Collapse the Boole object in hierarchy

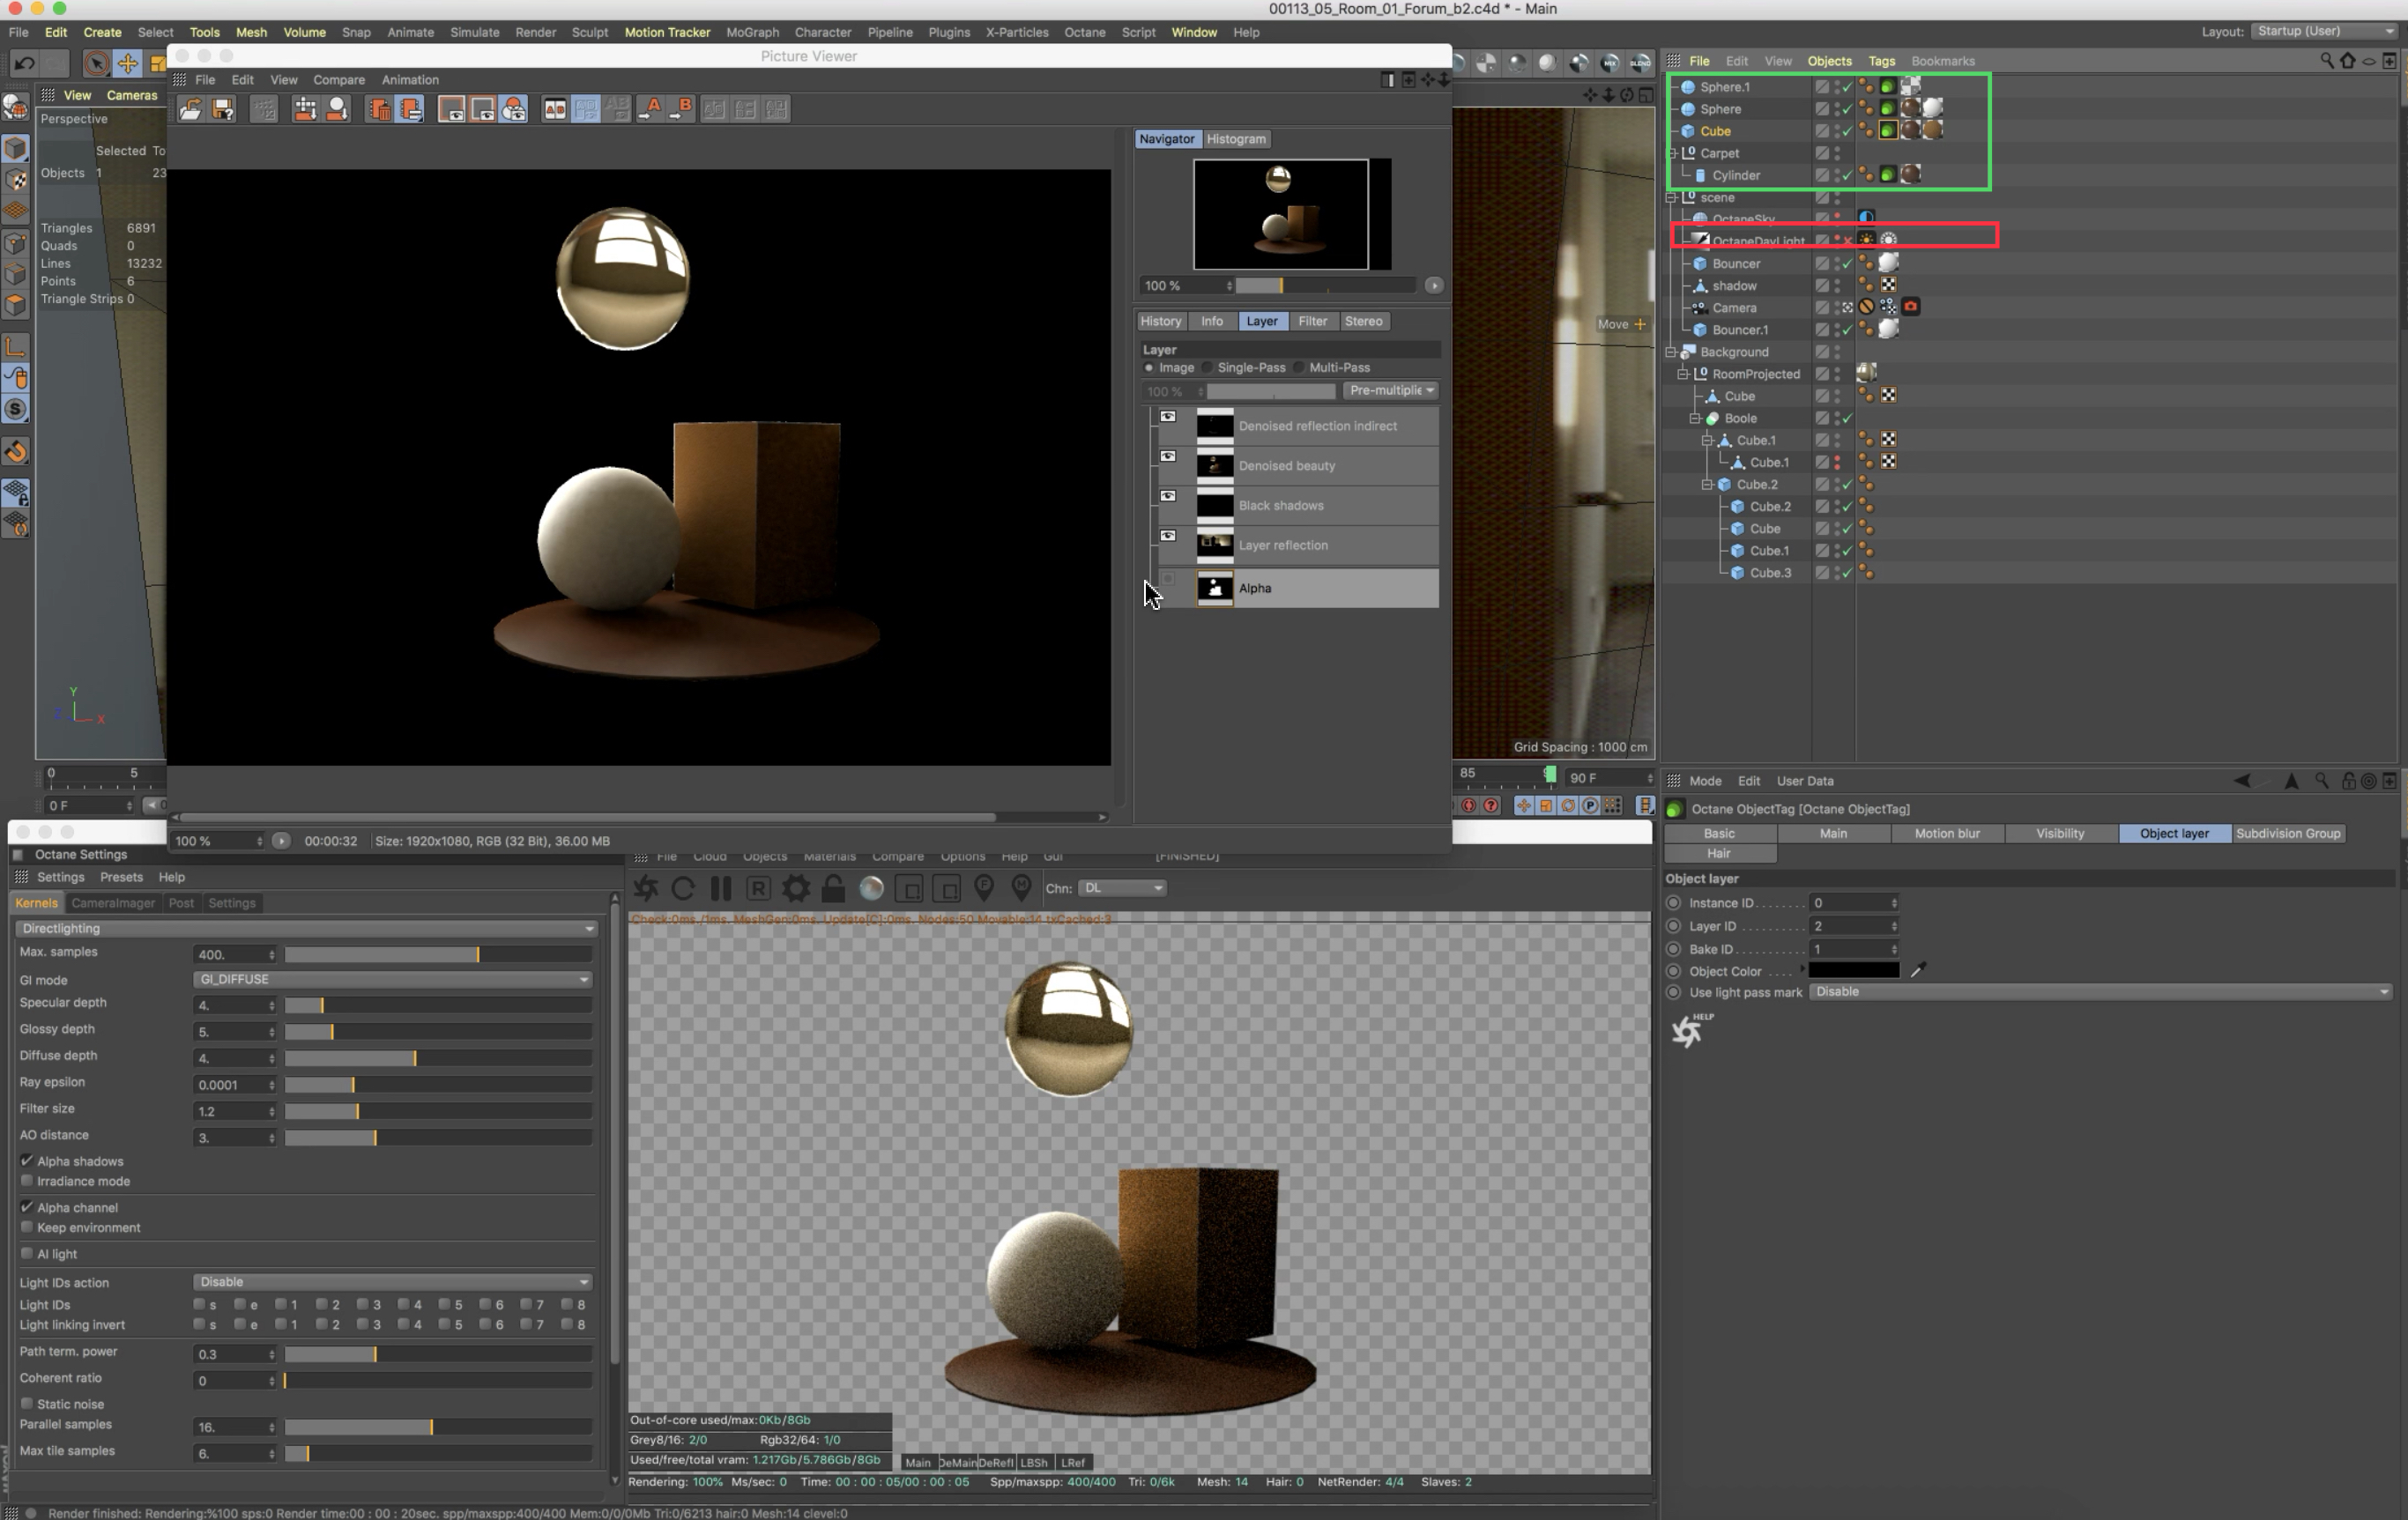[1695, 418]
